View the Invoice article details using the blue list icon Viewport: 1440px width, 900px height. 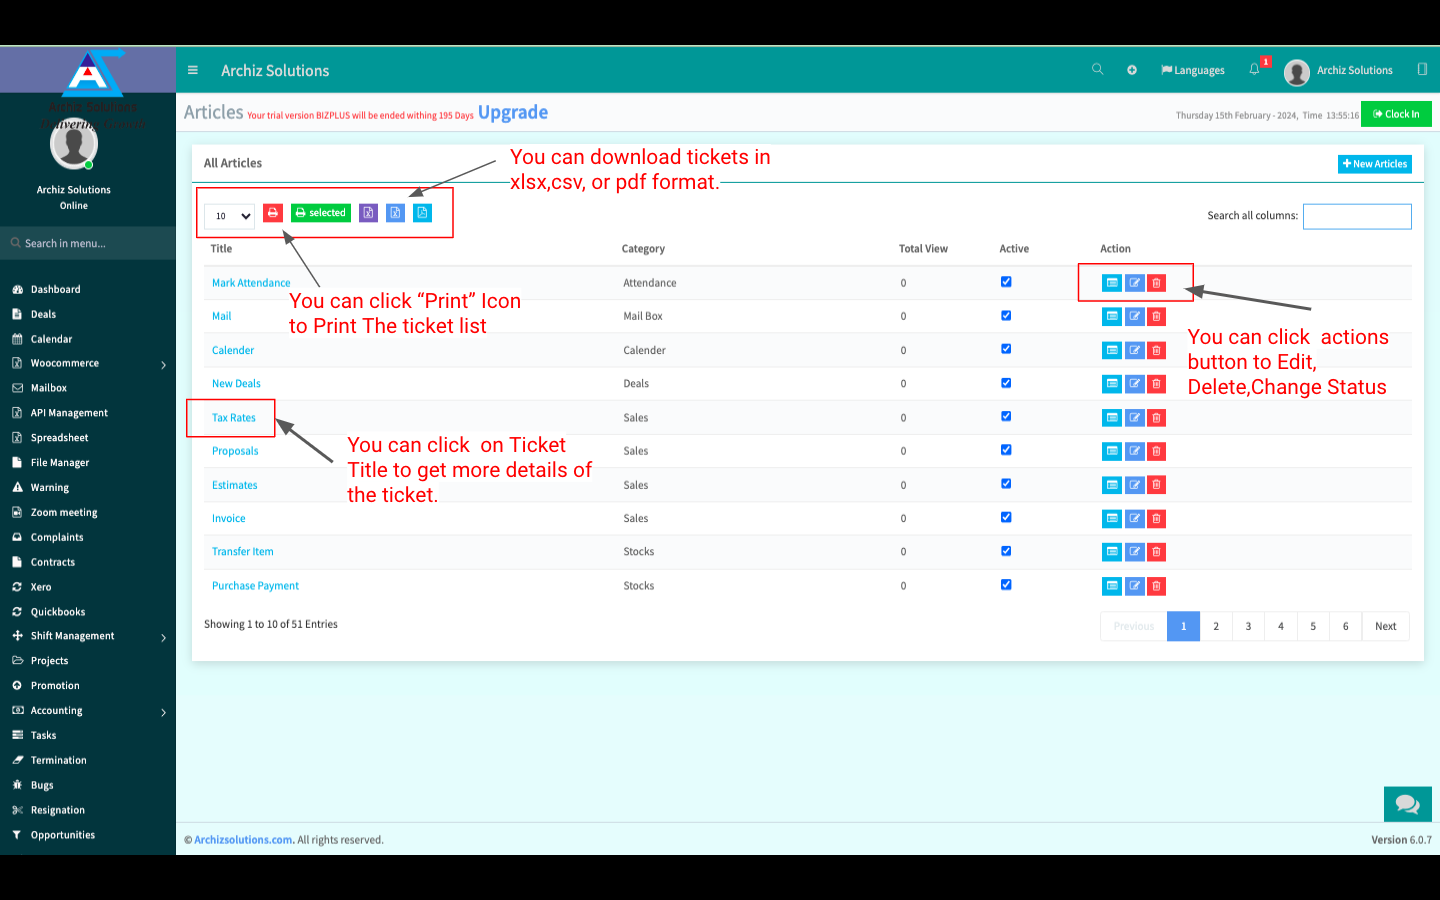click(1111, 519)
